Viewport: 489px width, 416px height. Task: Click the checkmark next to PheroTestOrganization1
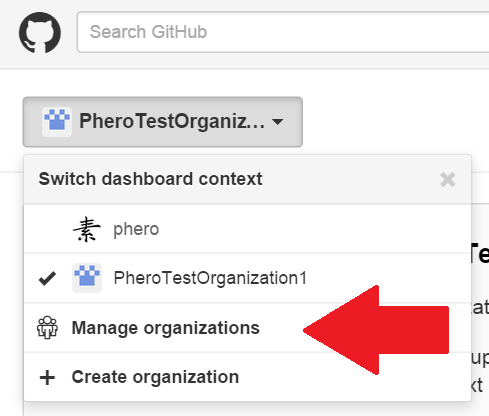47,278
